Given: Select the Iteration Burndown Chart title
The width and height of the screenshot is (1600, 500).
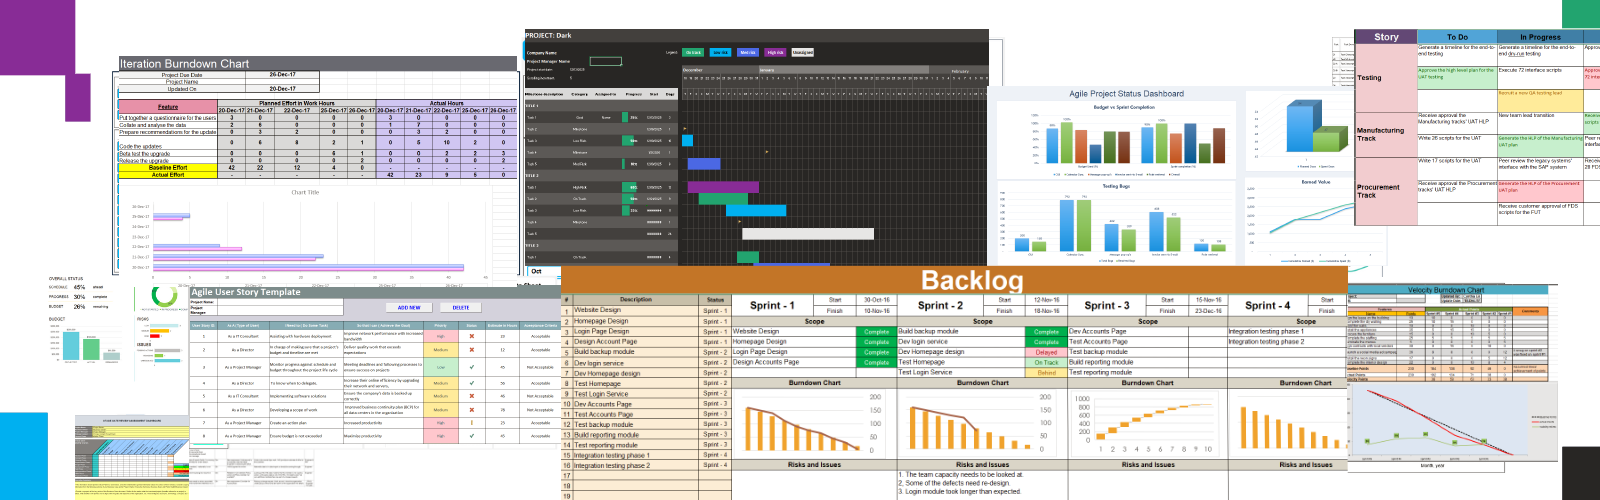Looking at the screenshot, I should point(184,64).
